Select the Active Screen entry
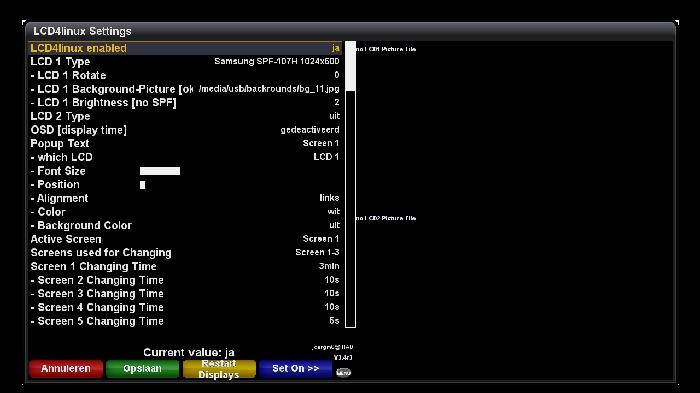Viewport: 700px width, 393px height. click(185, 239)
